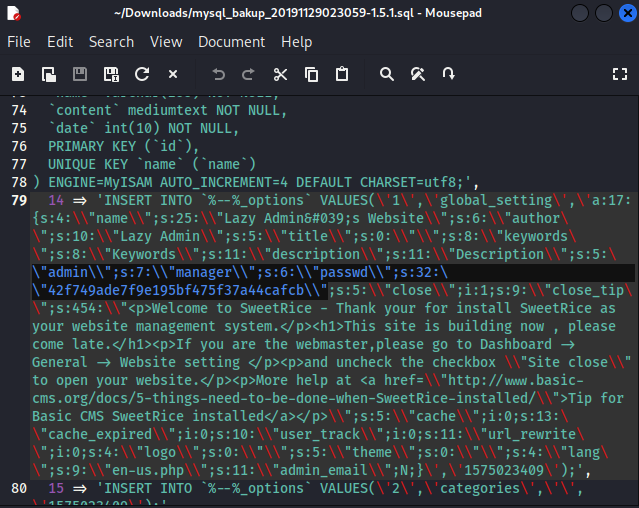Open the Document menu
The height and width of the screenshot is (508, 639).
click(232, 42)
